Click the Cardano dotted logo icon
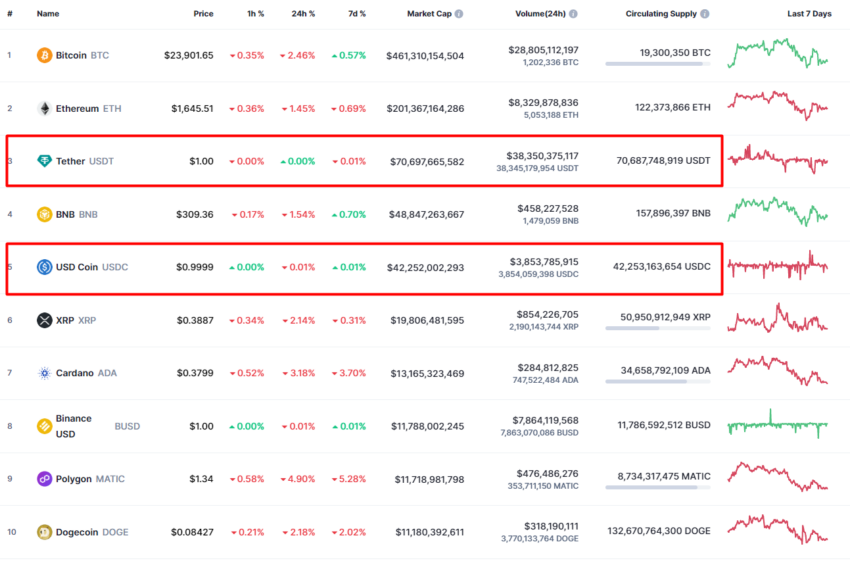The height and width of the screenshot is (567, 850). pos(44,373)
